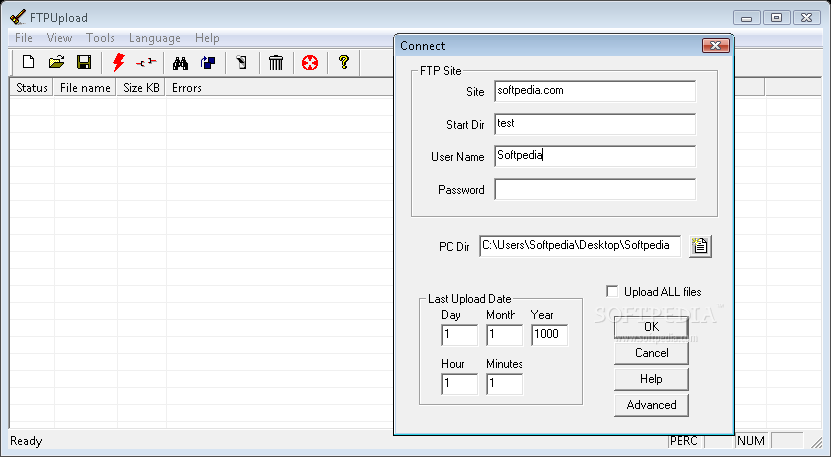
Task: Click the trash can delete icon
Action: pyautogui.click(x=276, y=63)
